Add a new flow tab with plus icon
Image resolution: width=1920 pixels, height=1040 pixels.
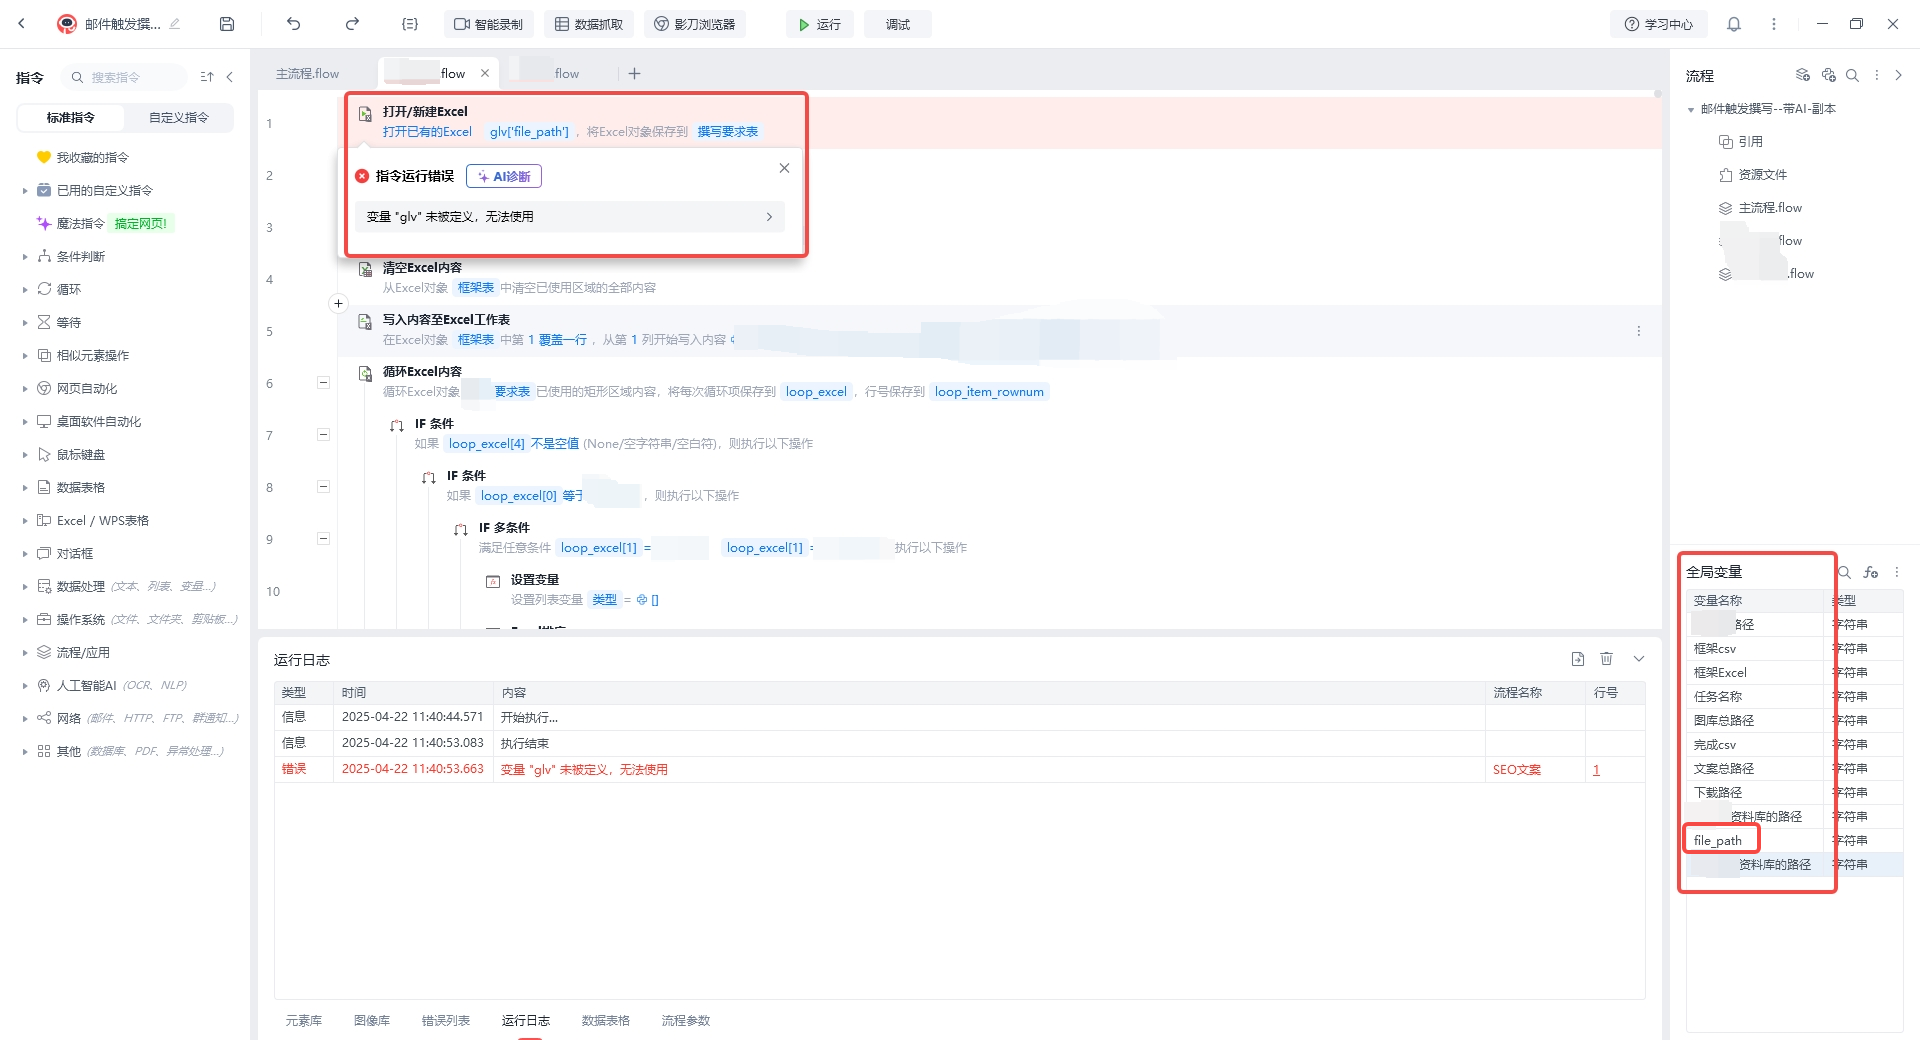tap(634, 73)
